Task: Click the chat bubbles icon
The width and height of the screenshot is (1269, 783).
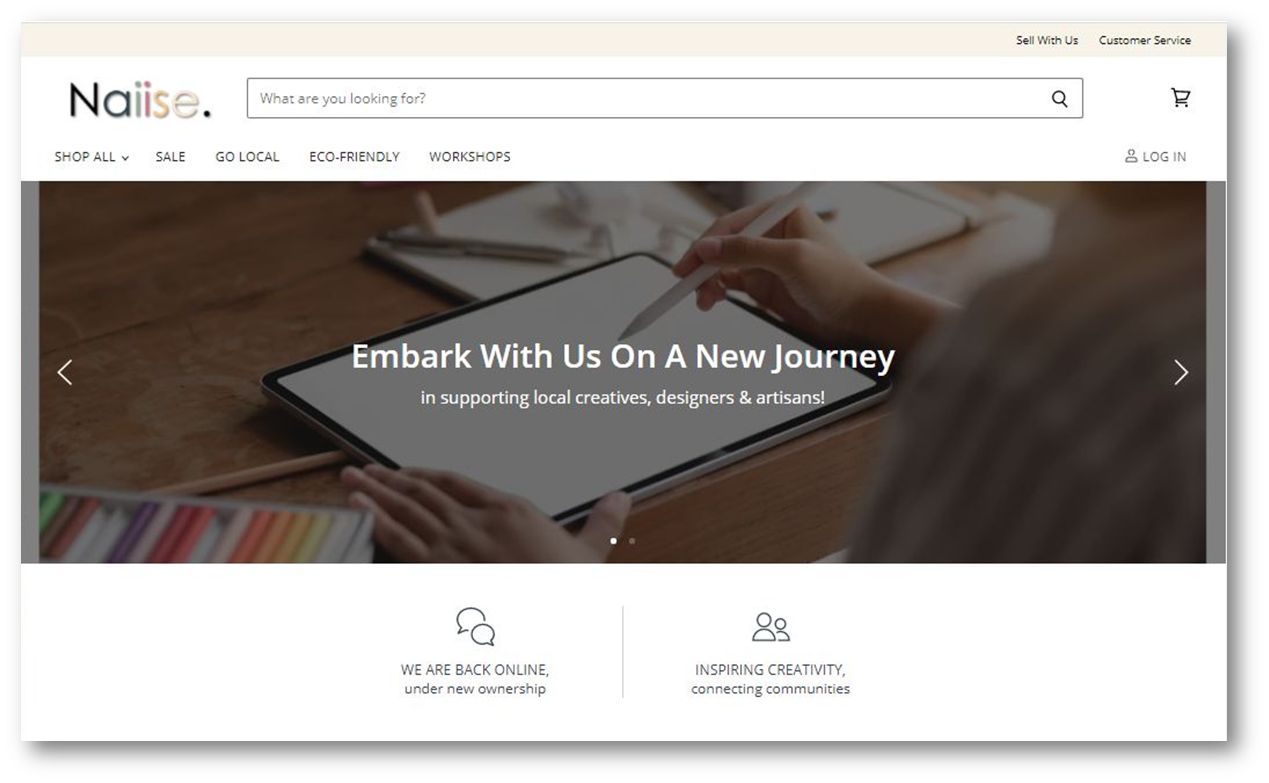Action: pyautogui.click(x=475, y=626)
